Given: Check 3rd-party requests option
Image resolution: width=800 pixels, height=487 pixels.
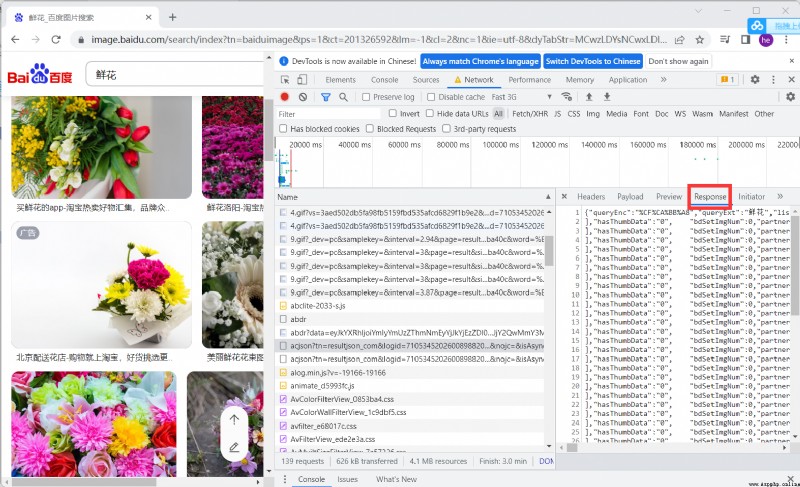Looking at the screenshot, I should pos(446,129).
